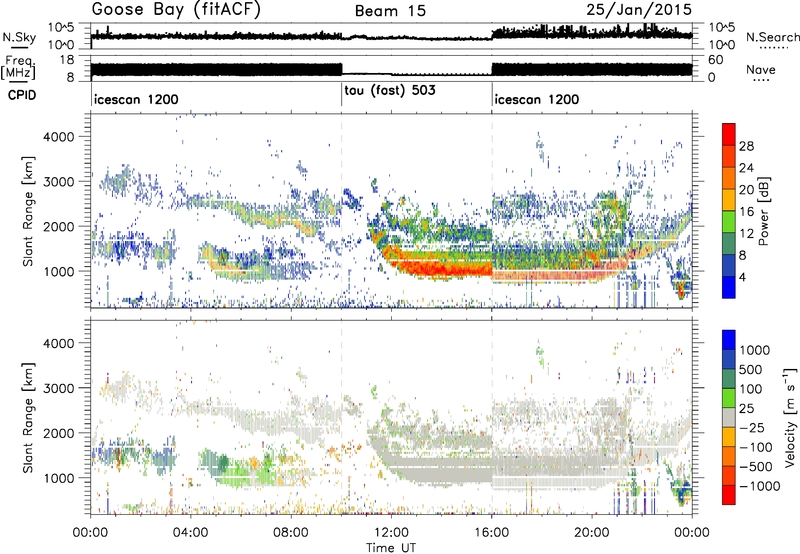Click the 'Power [dB]' colorbar title

[x=763, y=211]
